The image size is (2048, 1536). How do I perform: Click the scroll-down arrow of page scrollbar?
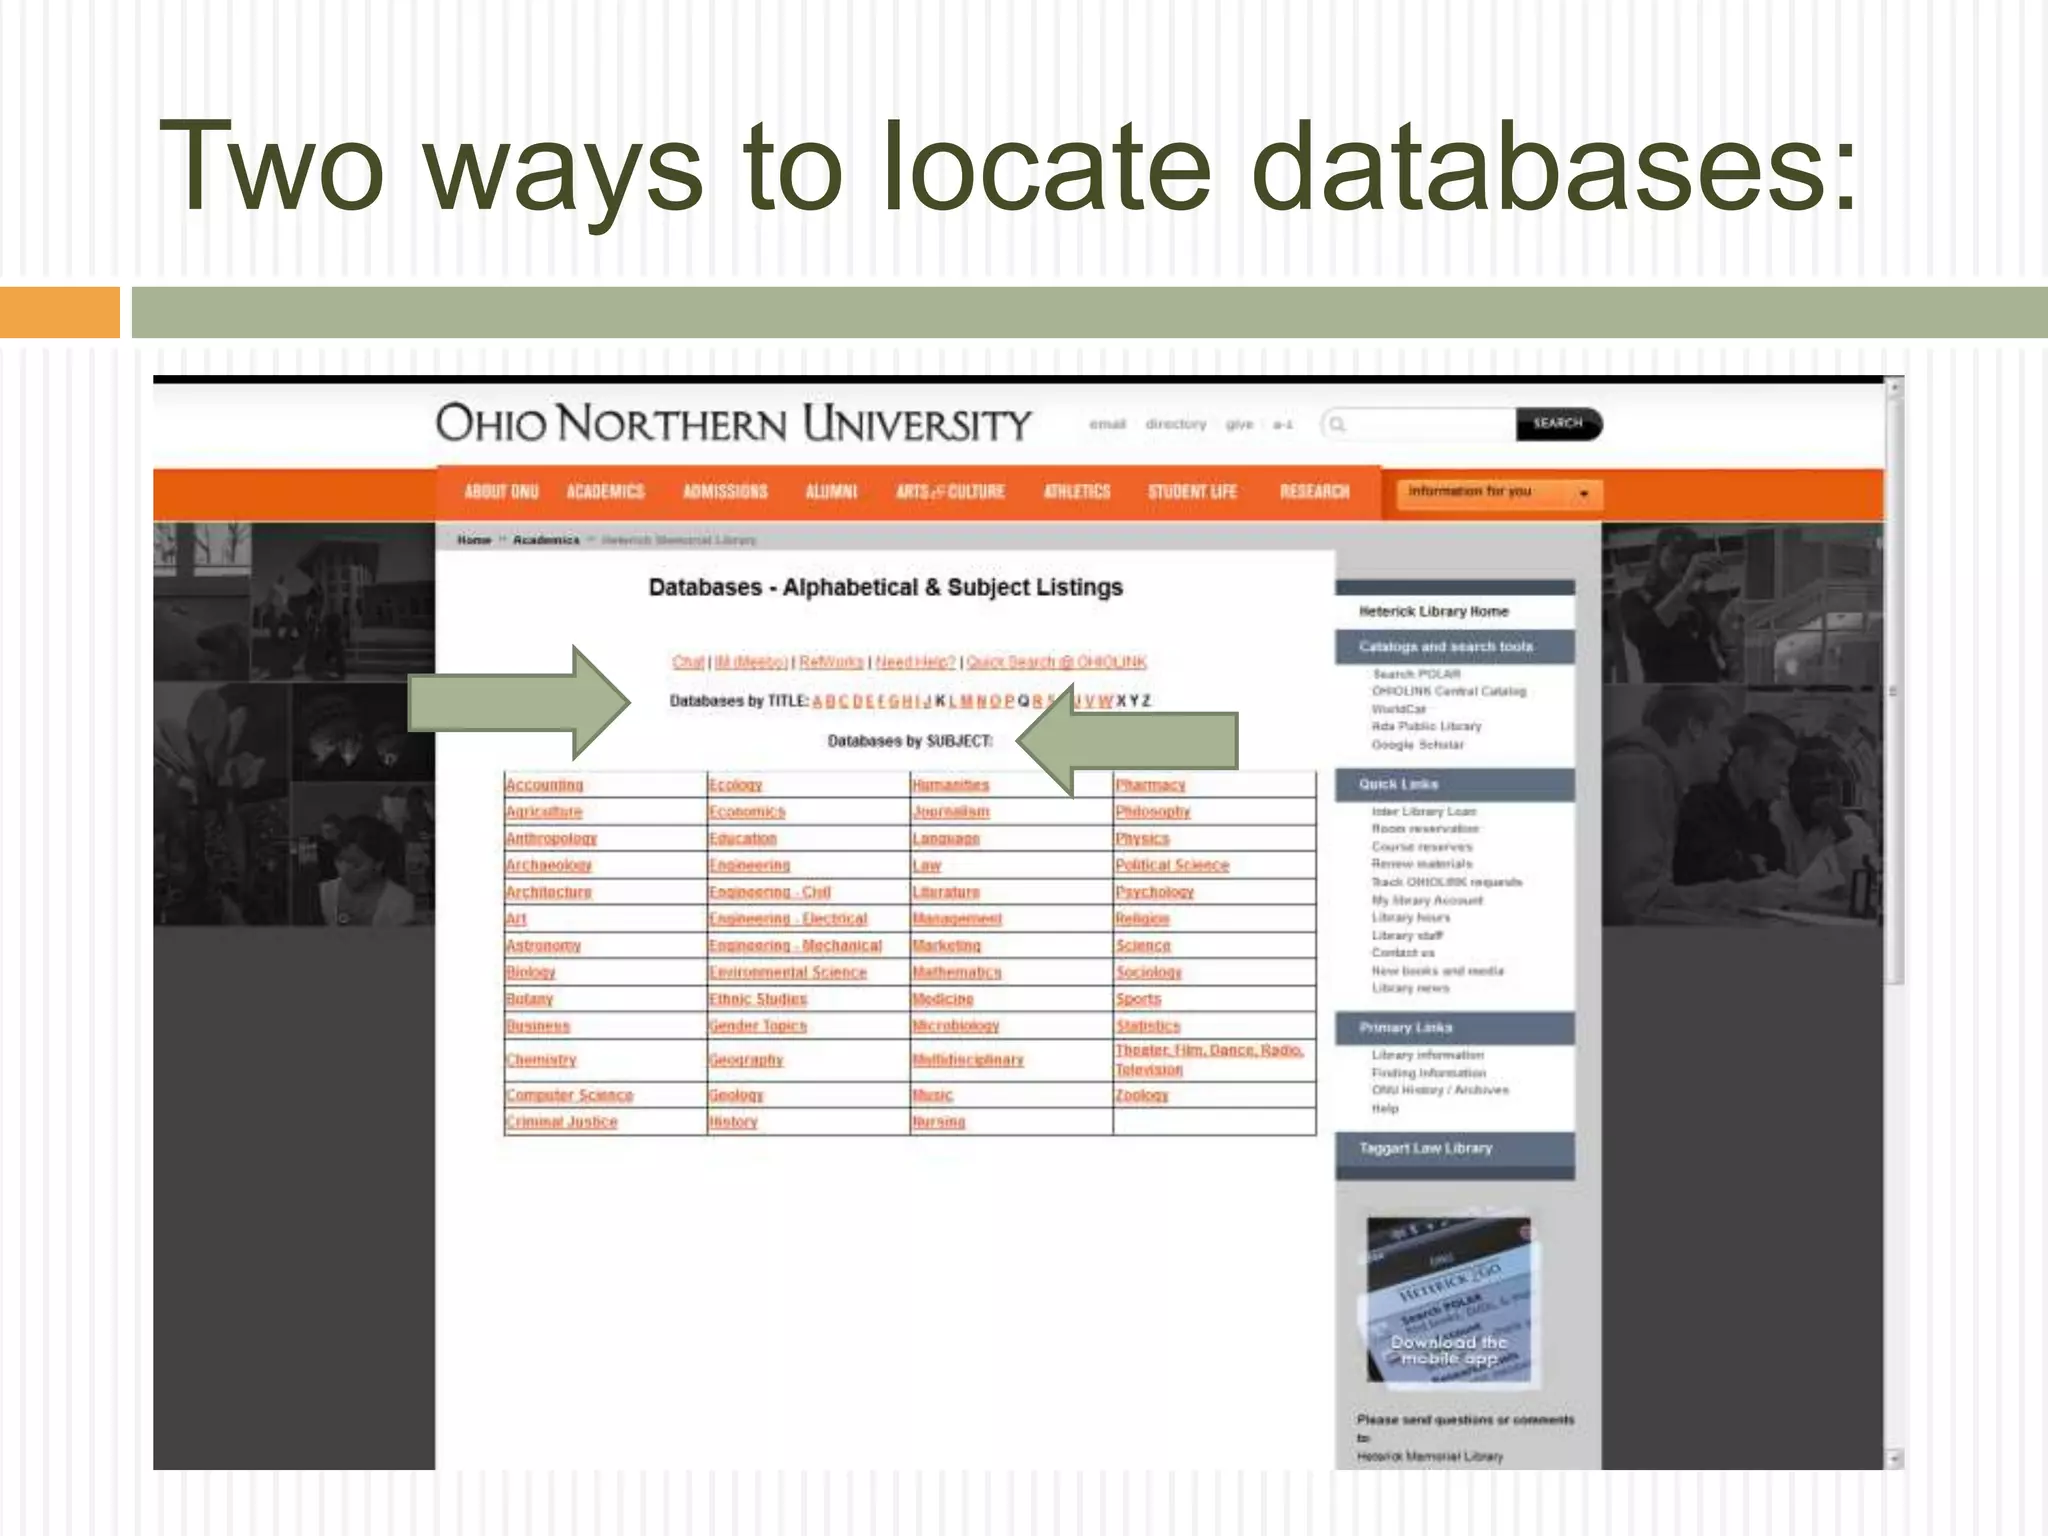pyautogui.click(x=1894, y=1458)
